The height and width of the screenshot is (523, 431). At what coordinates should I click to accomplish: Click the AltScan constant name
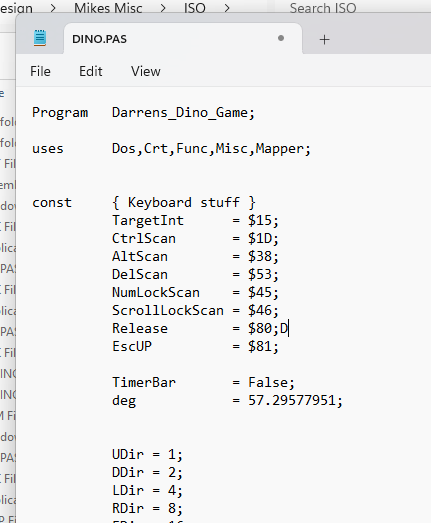(x=140, y=256)
